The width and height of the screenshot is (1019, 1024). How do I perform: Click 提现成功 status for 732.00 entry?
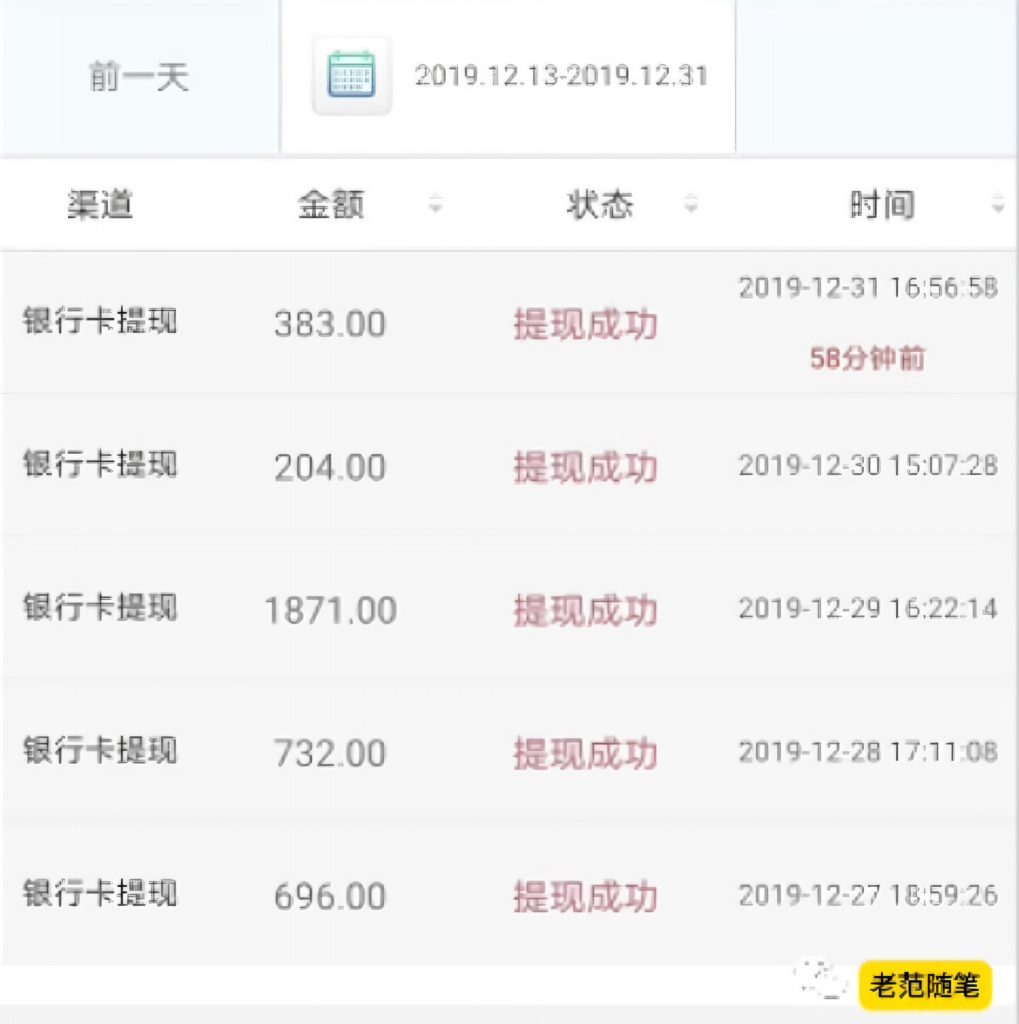click(x=585, y=753)
